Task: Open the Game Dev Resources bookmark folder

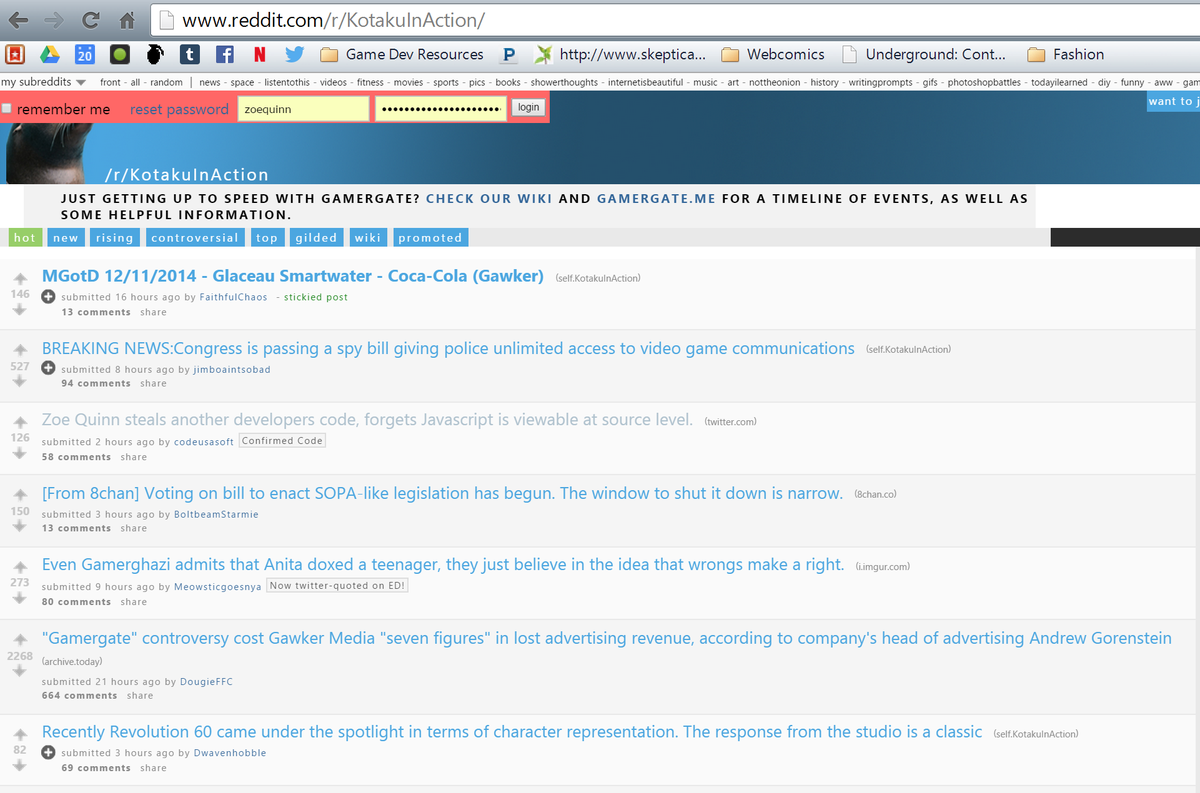Action: (x=402, y=54)
